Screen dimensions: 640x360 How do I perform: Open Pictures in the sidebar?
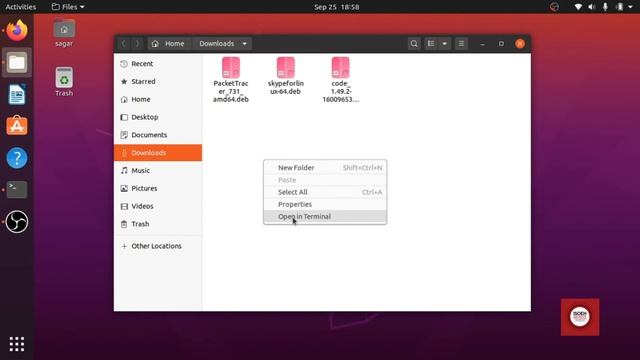(x=158, y=188)
